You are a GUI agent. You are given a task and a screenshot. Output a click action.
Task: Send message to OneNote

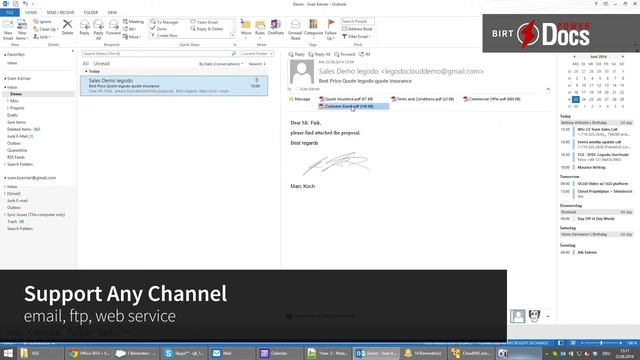276,27
